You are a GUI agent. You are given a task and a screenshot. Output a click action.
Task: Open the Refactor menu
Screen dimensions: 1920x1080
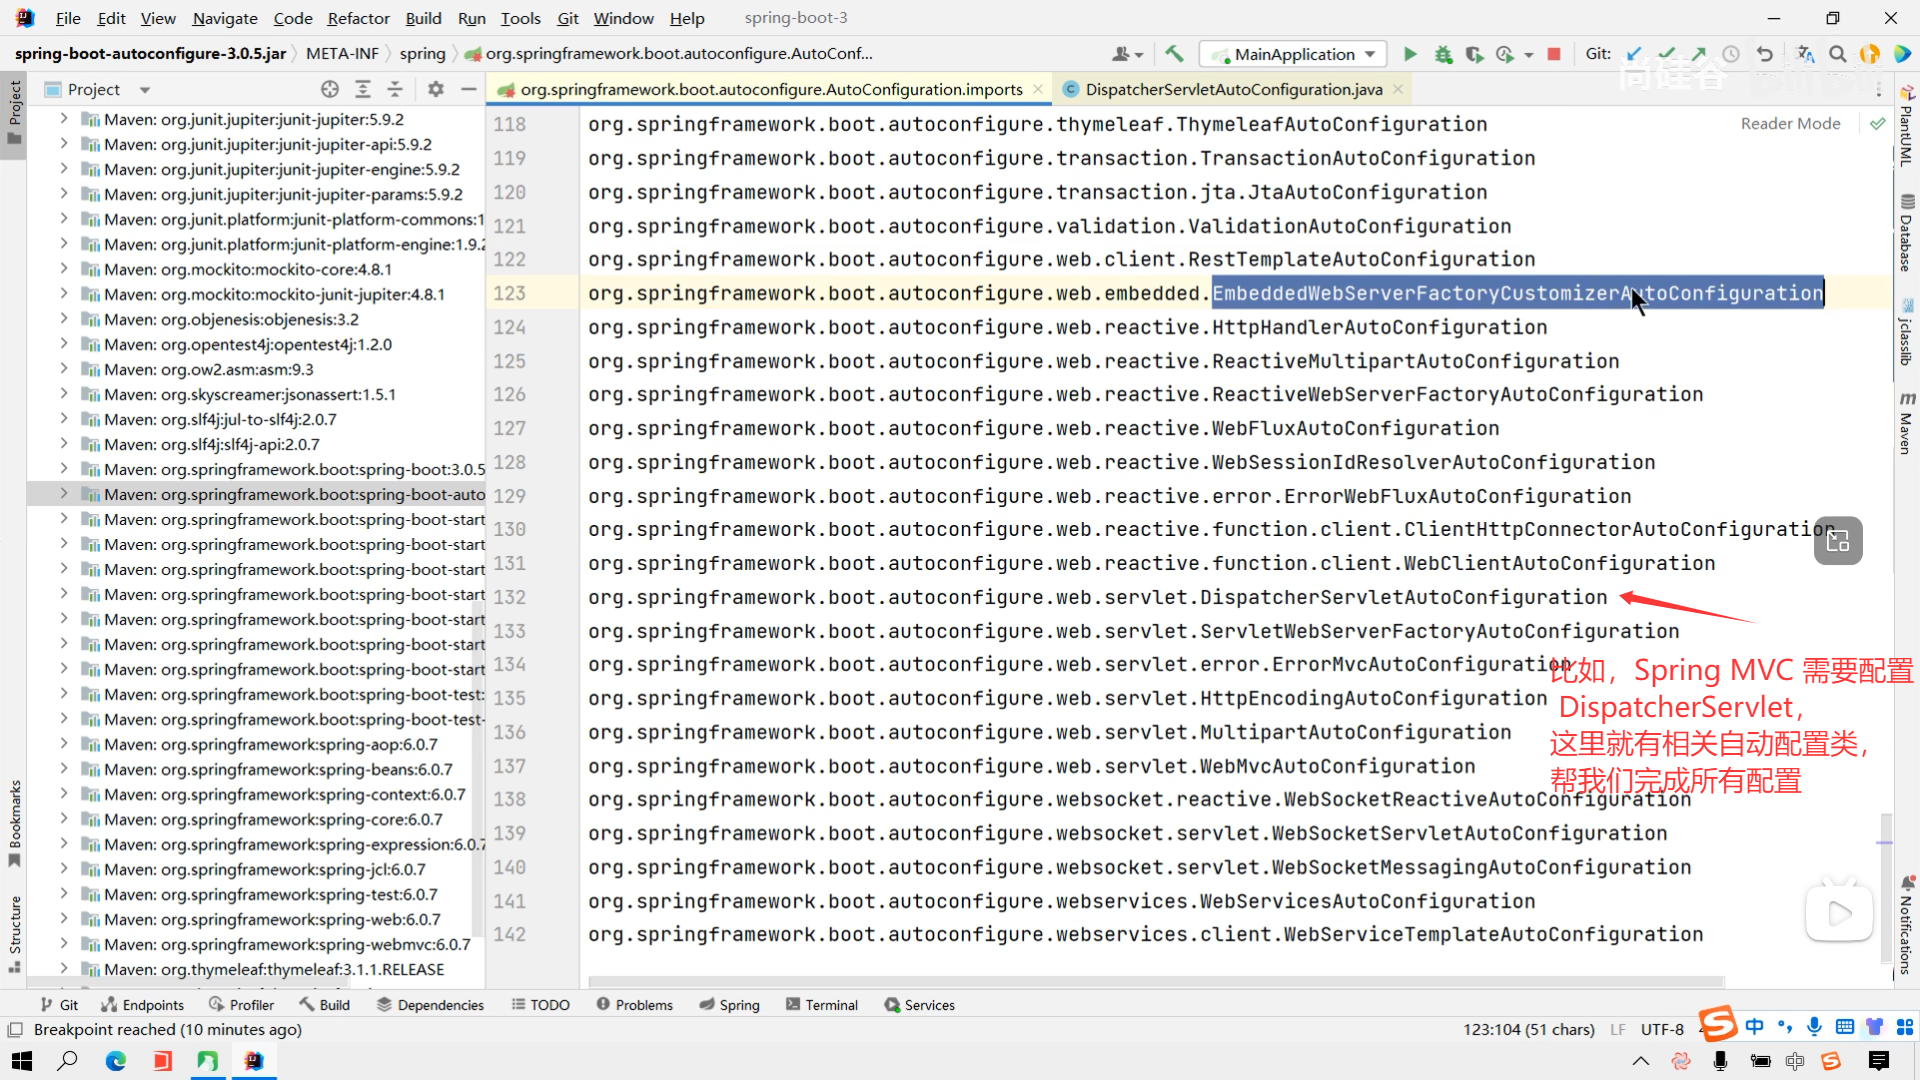358,18
